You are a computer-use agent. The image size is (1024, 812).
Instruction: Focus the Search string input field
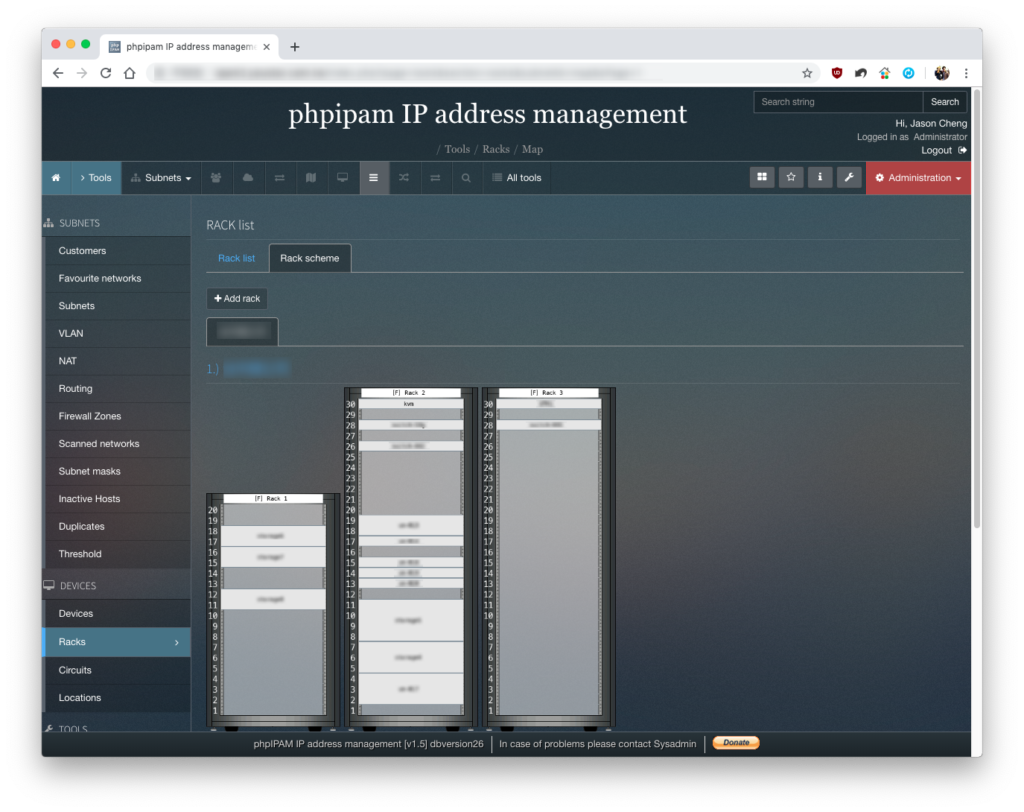[x=839, y=102]
